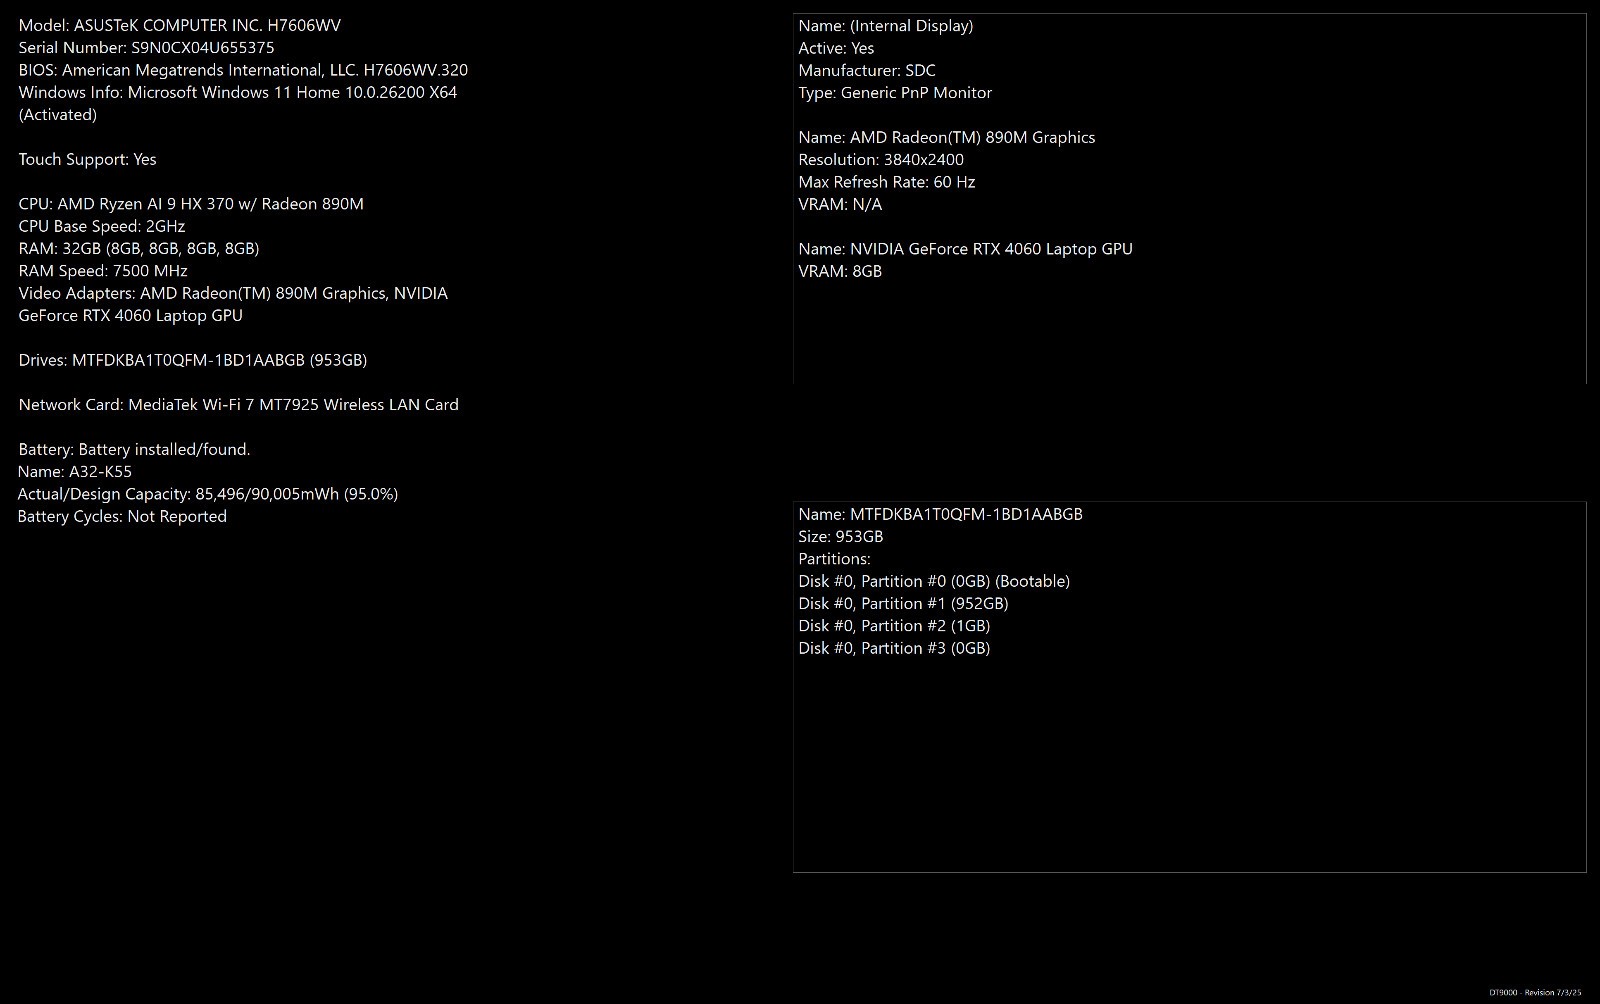Image resolution: width=1600 pixels, height=1004 pixels.
Task: Click the Battery Cycles: Not Reported line
Action: tap(122, 516)
